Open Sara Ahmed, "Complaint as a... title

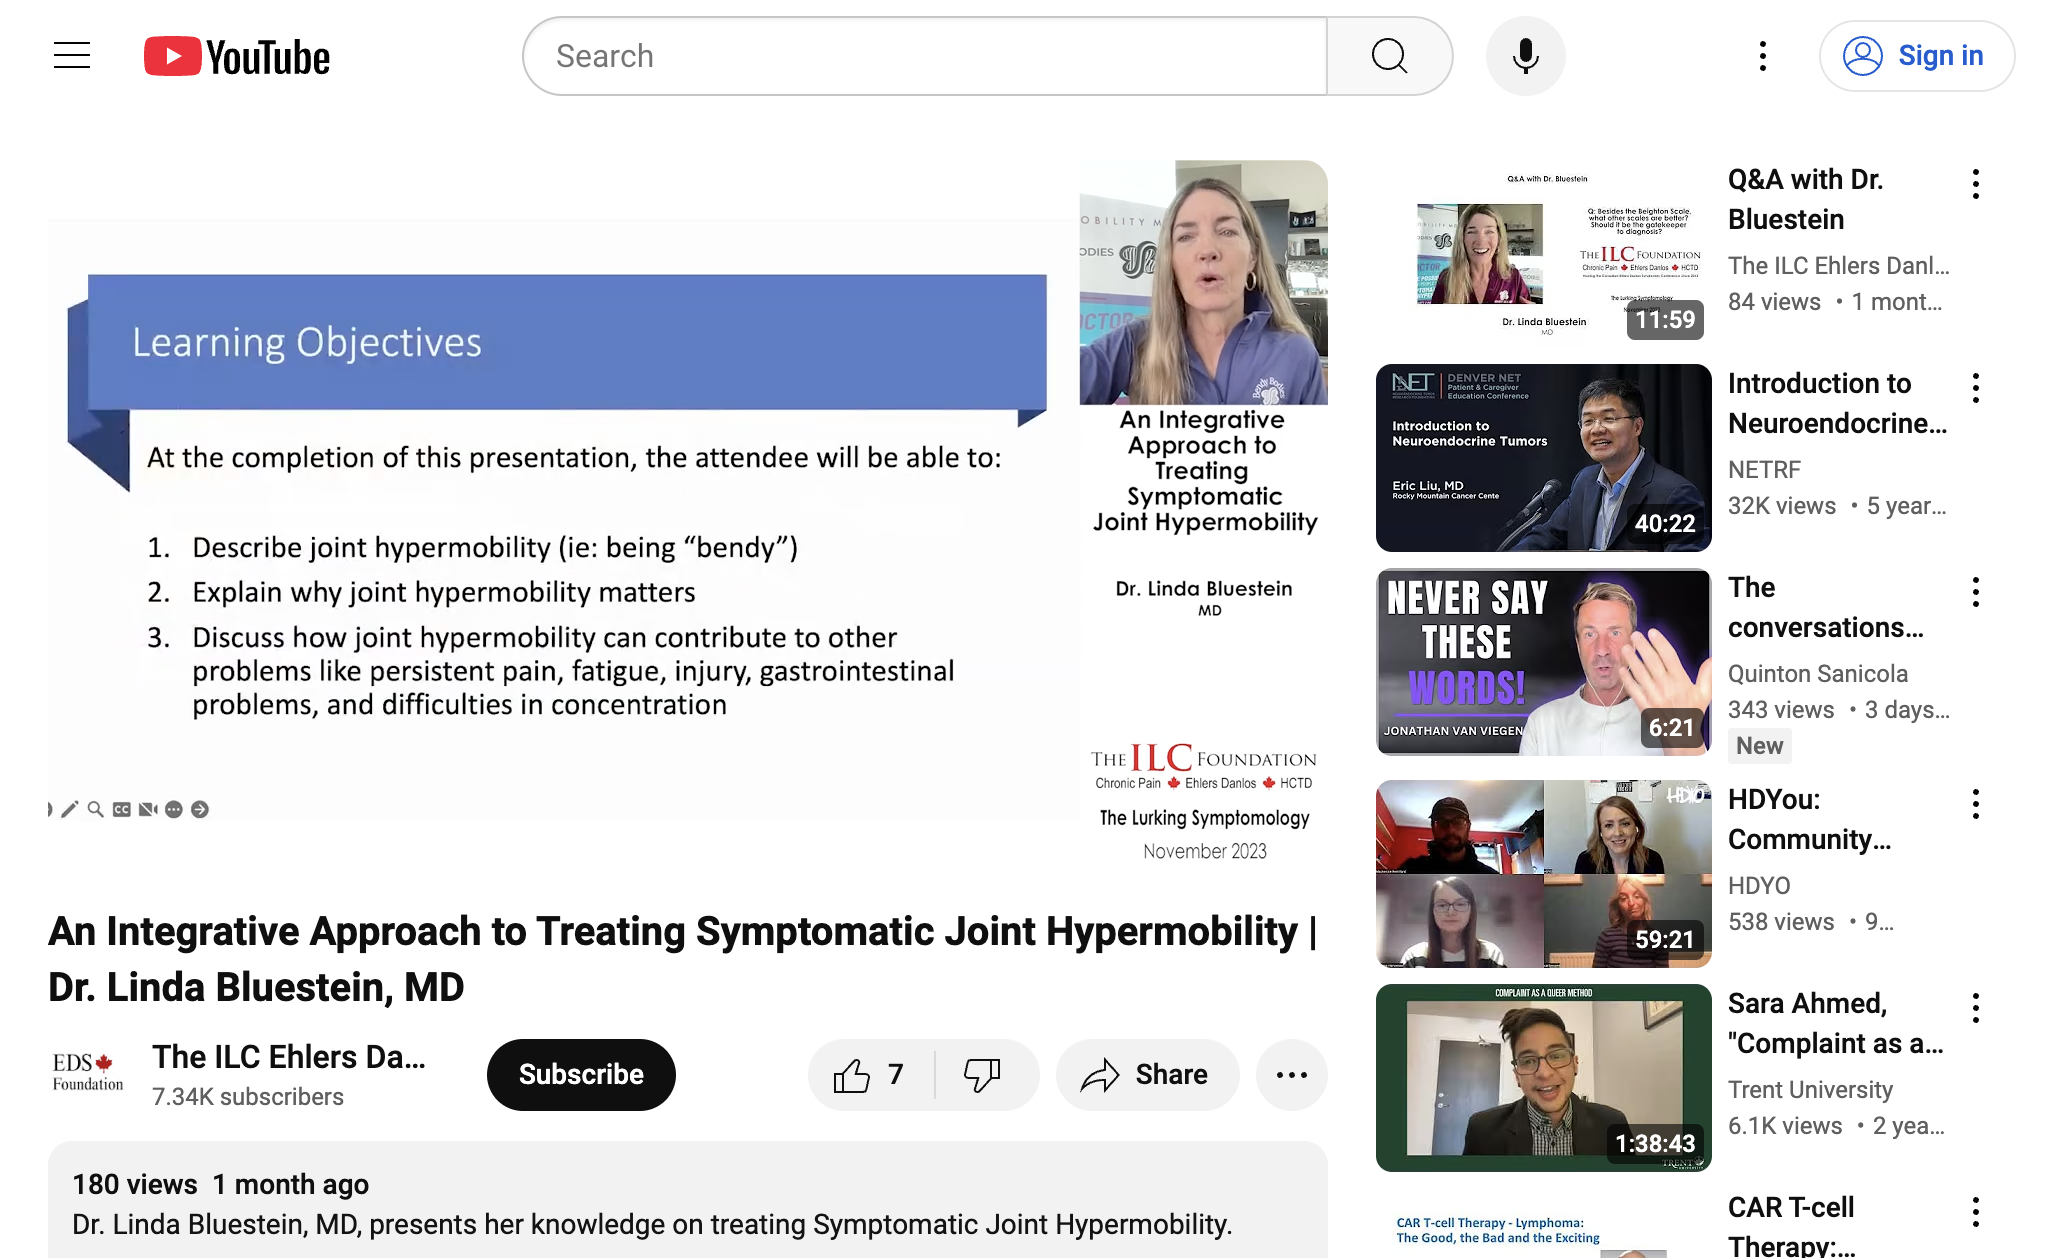pyautogui.click(x=1836, y=1023)
